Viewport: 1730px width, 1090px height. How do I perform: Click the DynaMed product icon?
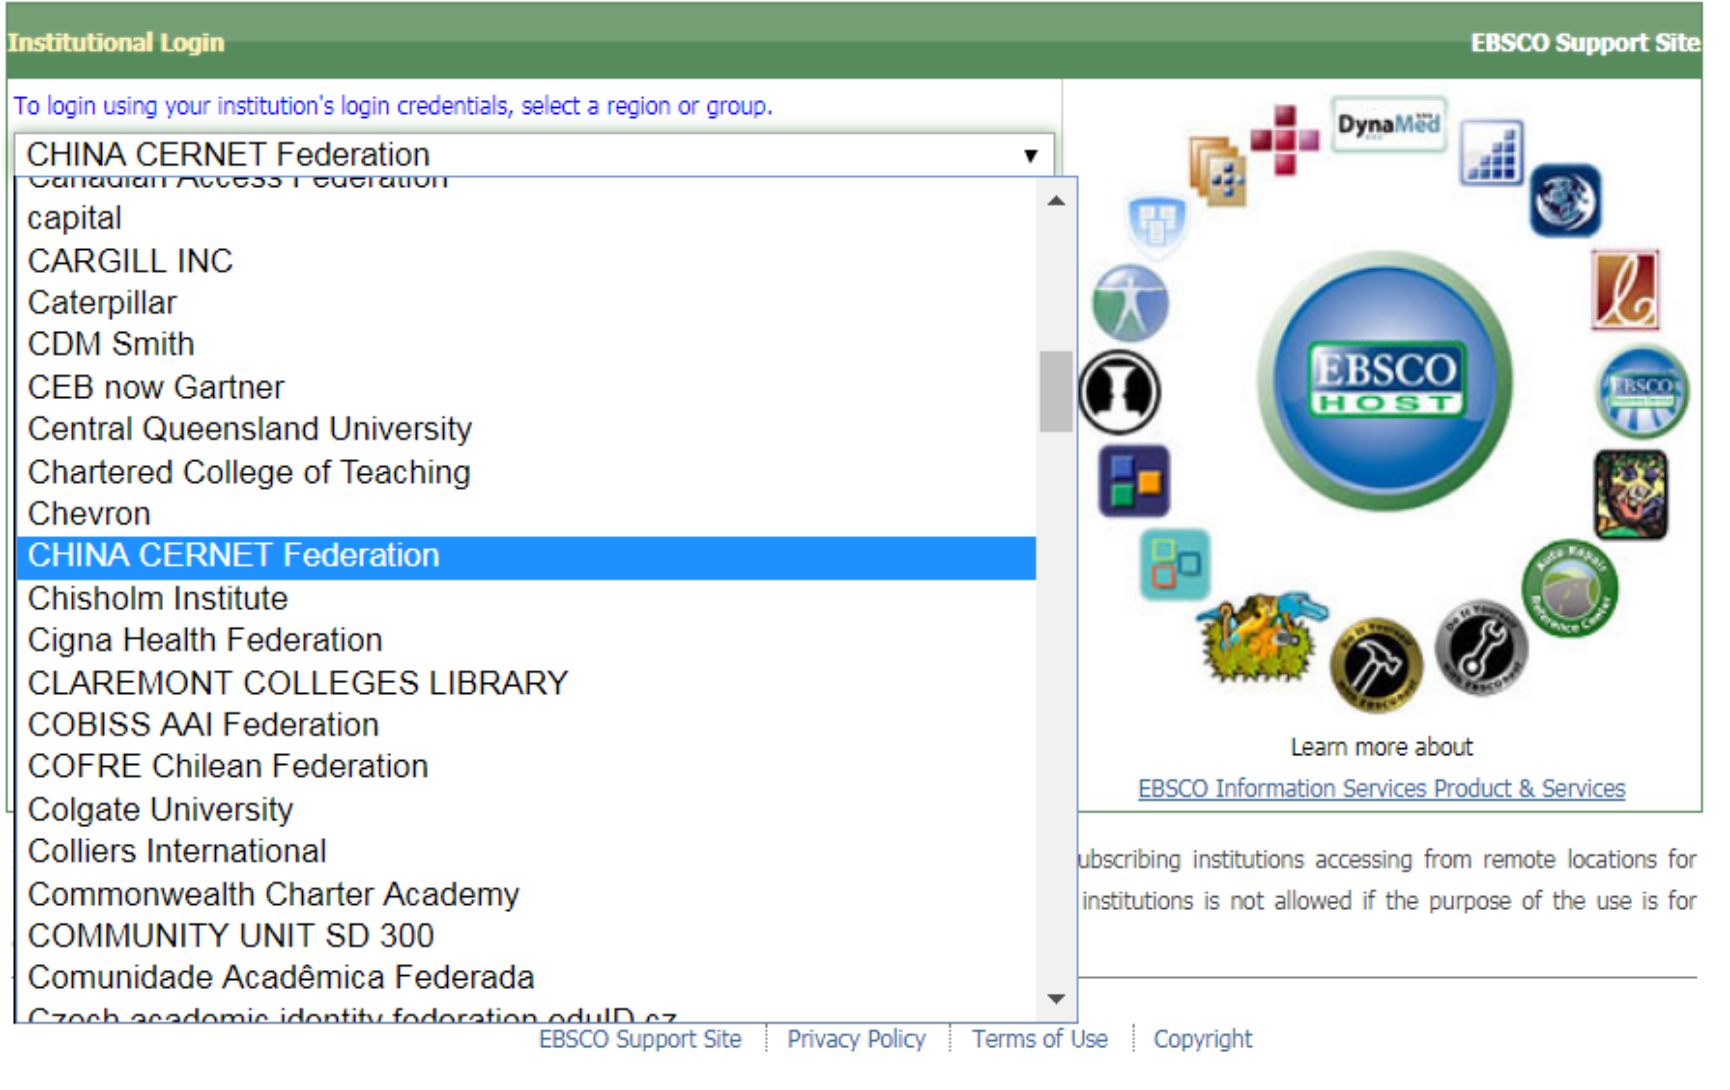[1389, 124]
